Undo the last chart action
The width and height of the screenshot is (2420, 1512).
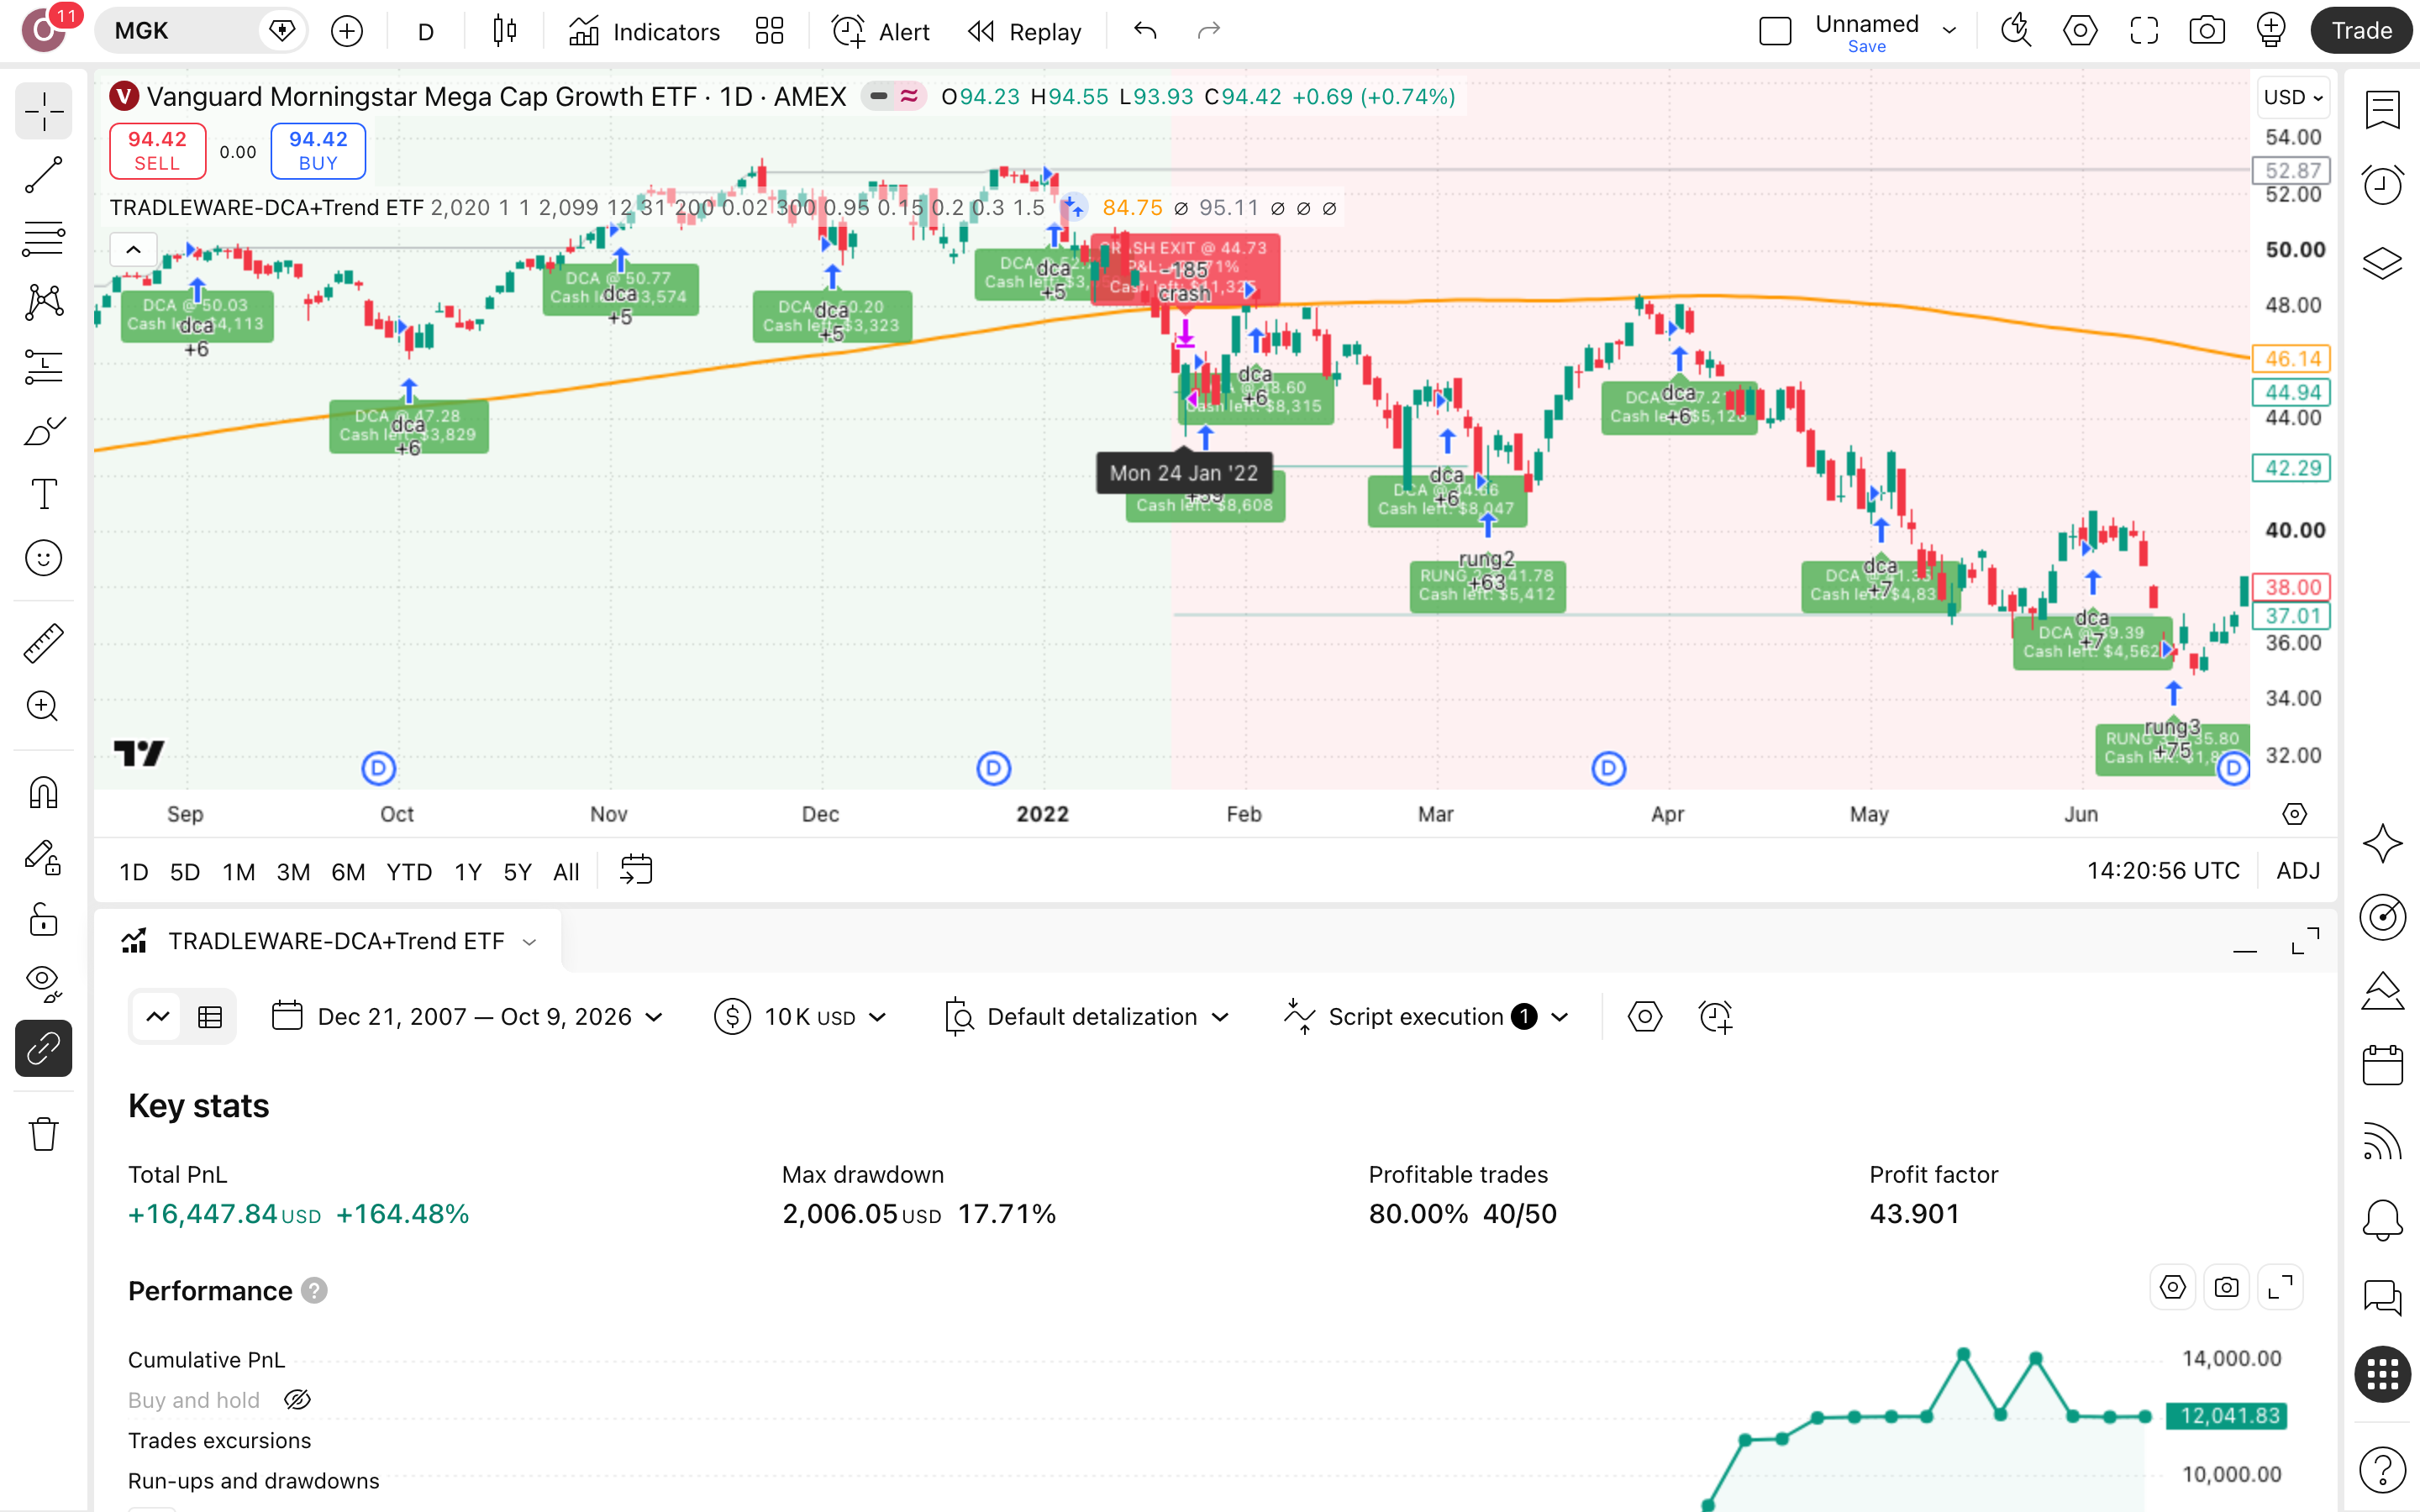click(1146, 31)
